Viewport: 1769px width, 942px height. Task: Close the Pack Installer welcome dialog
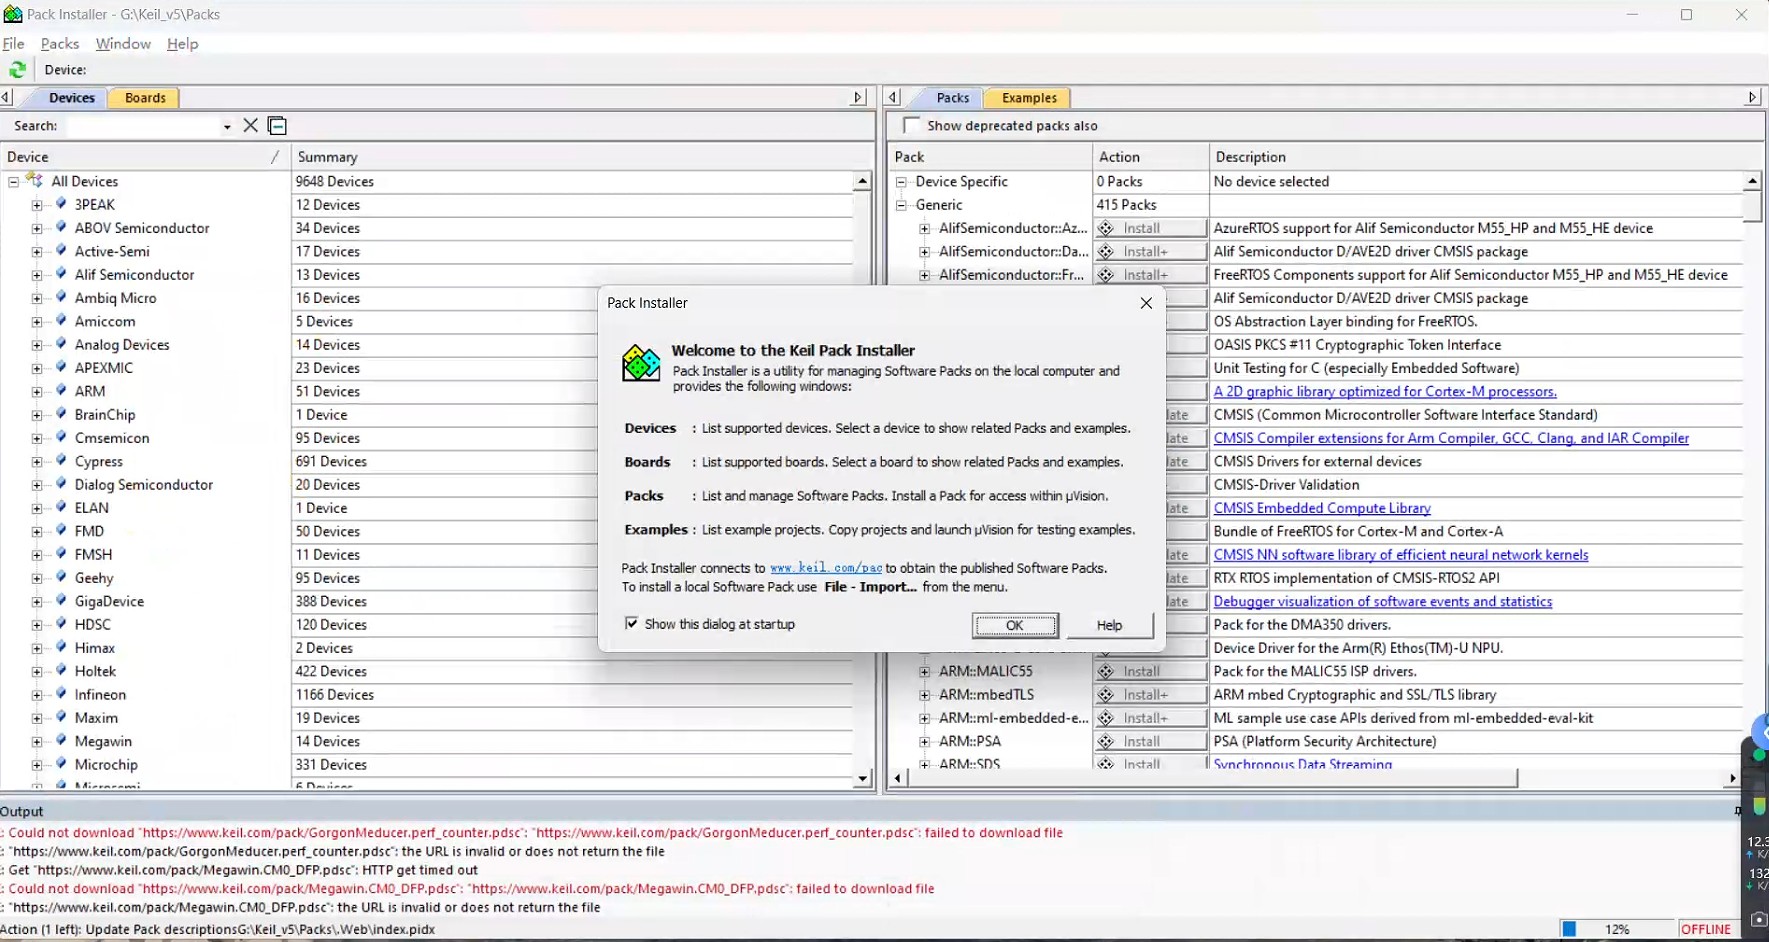point(1146,303)
